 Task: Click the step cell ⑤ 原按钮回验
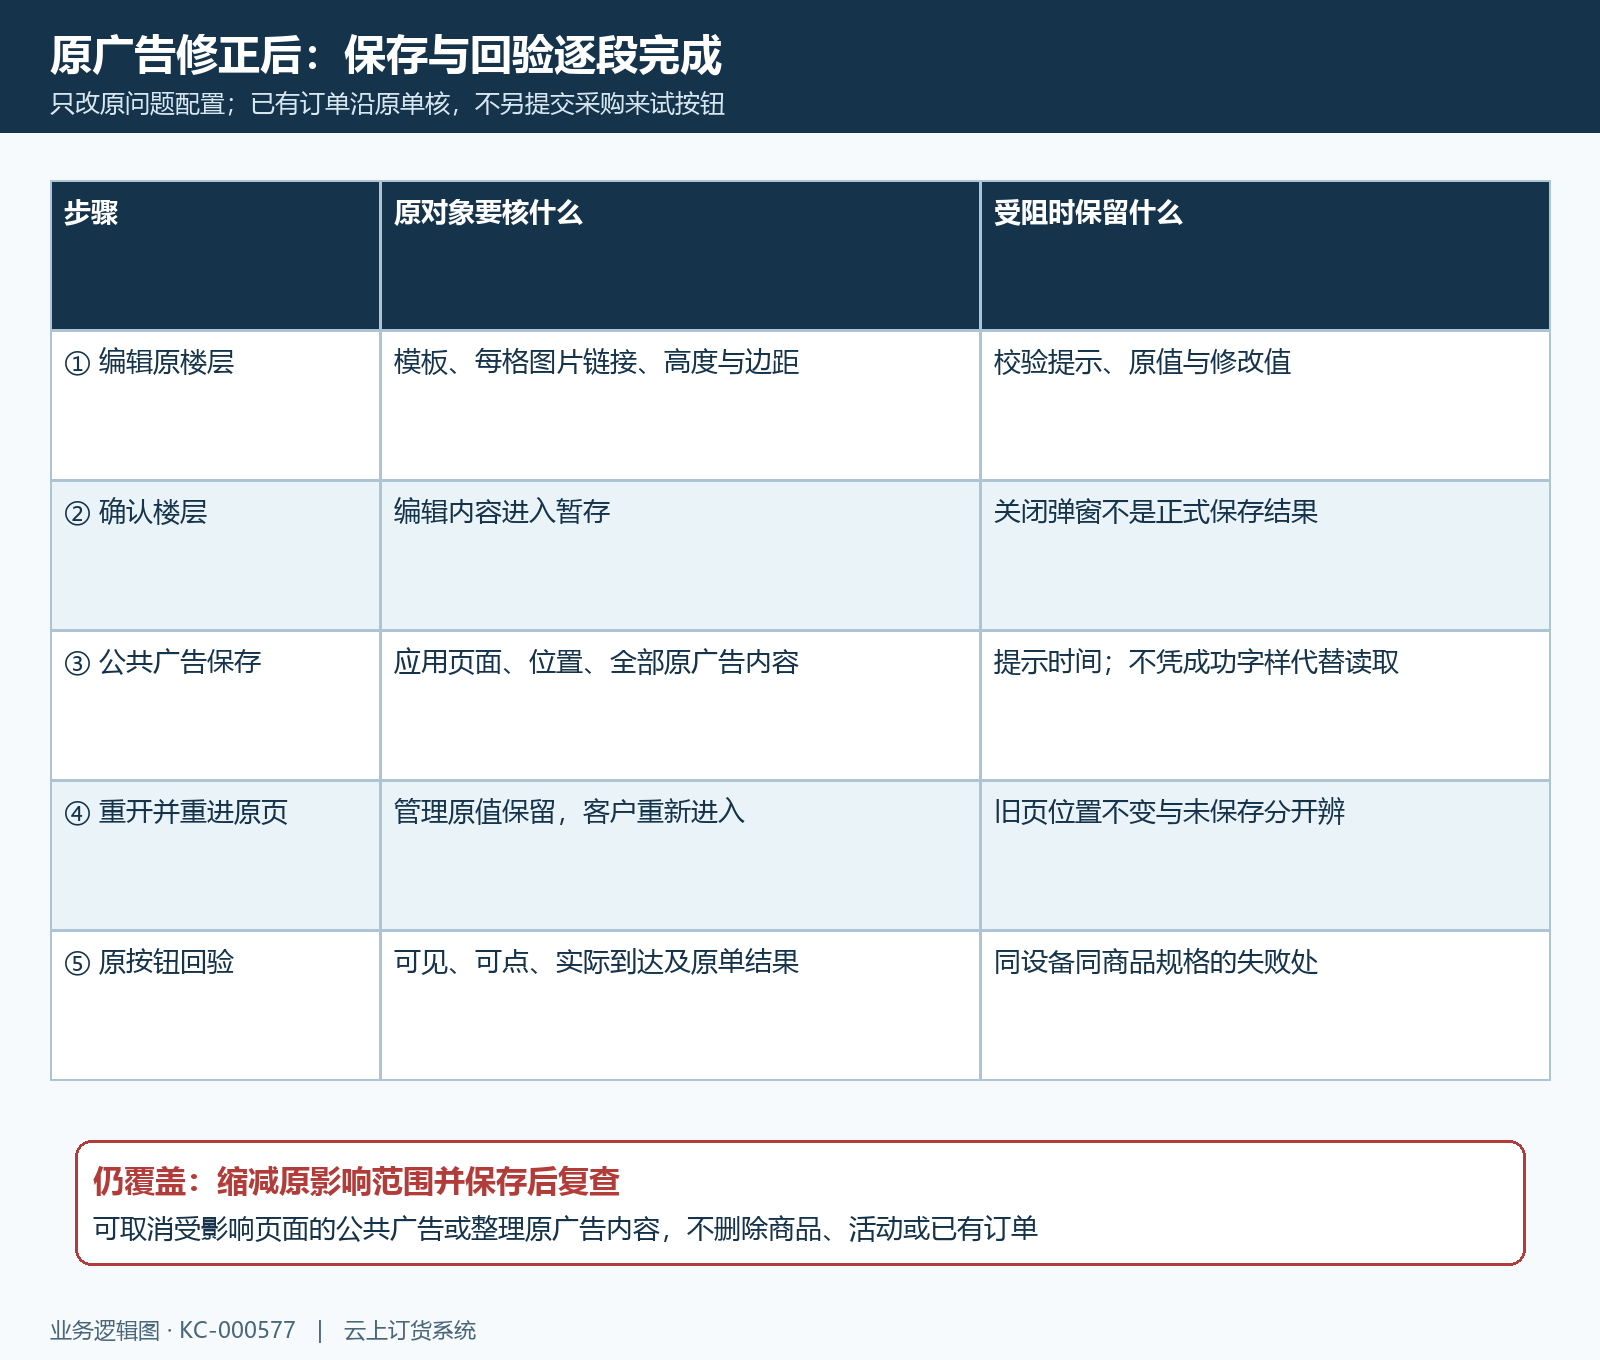pyautogui.click(x=215, y=1005)
